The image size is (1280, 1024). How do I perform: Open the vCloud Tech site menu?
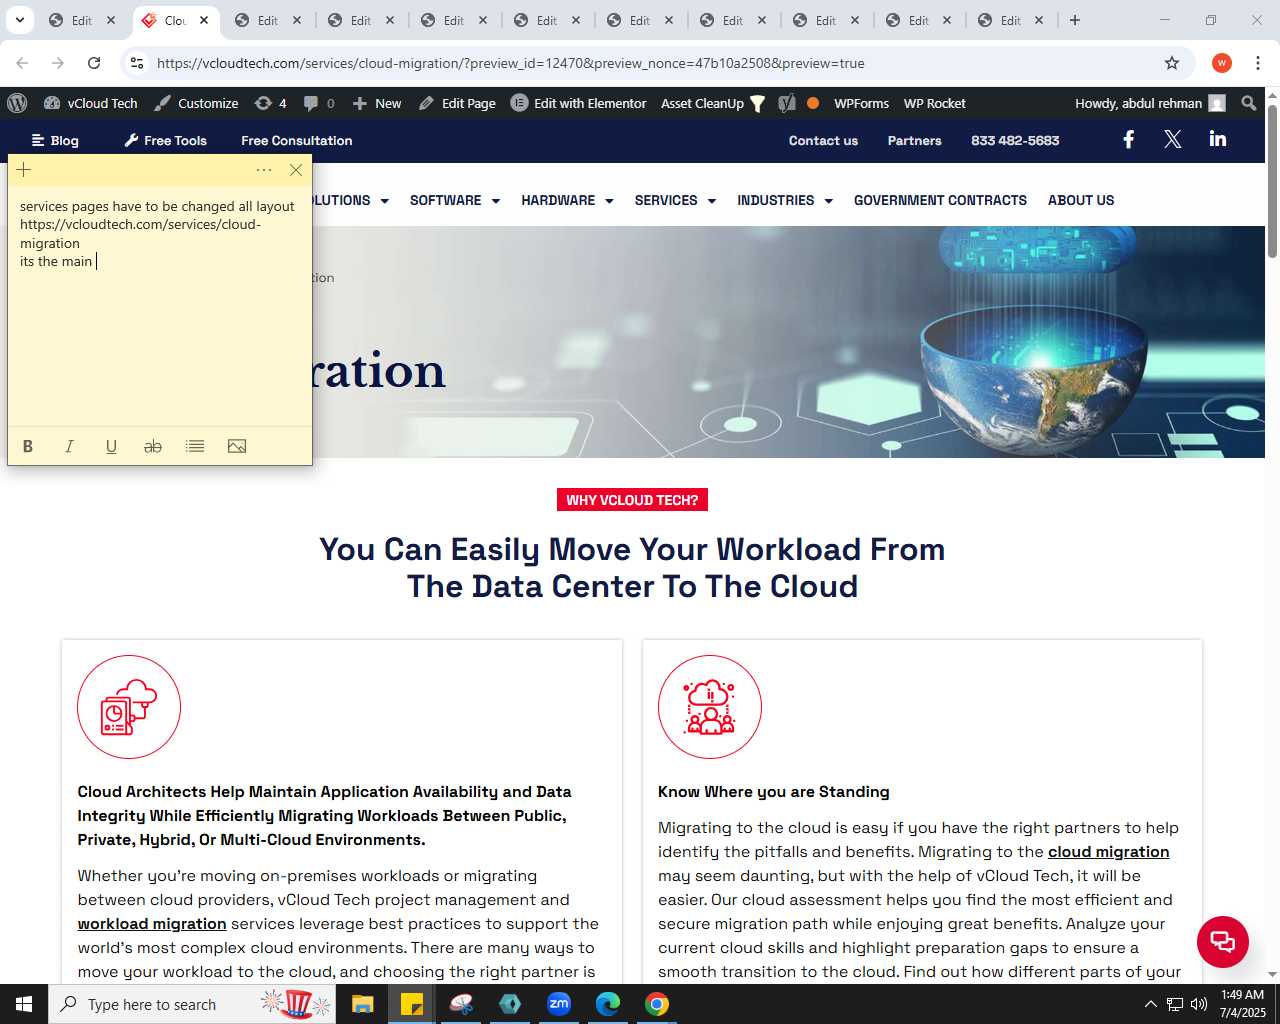click(91, 103)
